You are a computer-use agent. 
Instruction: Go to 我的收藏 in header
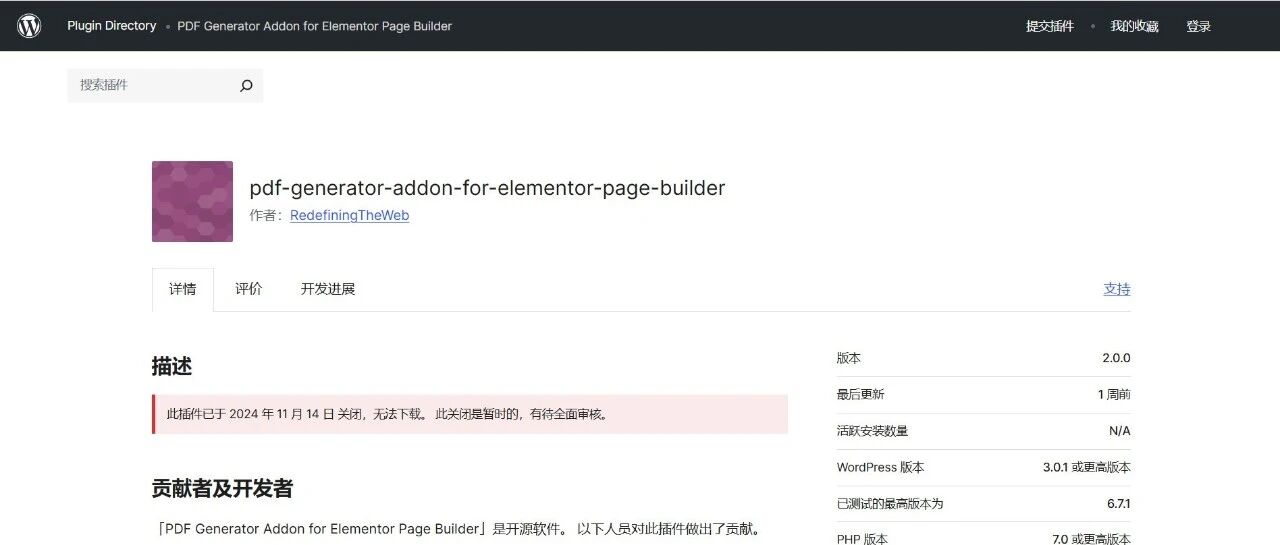click(1134, 26)
